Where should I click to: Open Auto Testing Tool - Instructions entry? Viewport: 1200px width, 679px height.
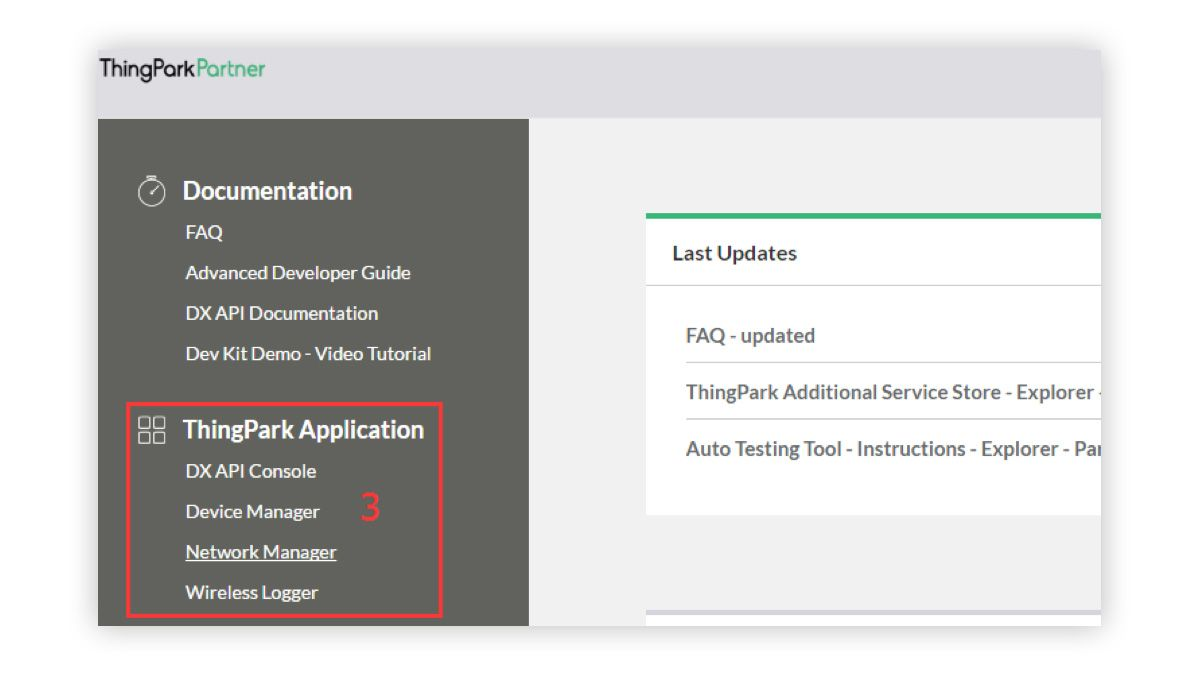coord(893,449)
